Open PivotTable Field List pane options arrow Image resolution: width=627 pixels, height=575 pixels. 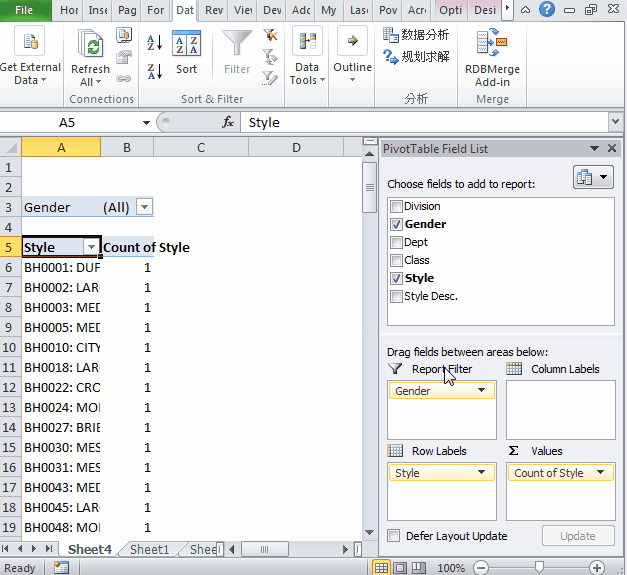(594, 149)
